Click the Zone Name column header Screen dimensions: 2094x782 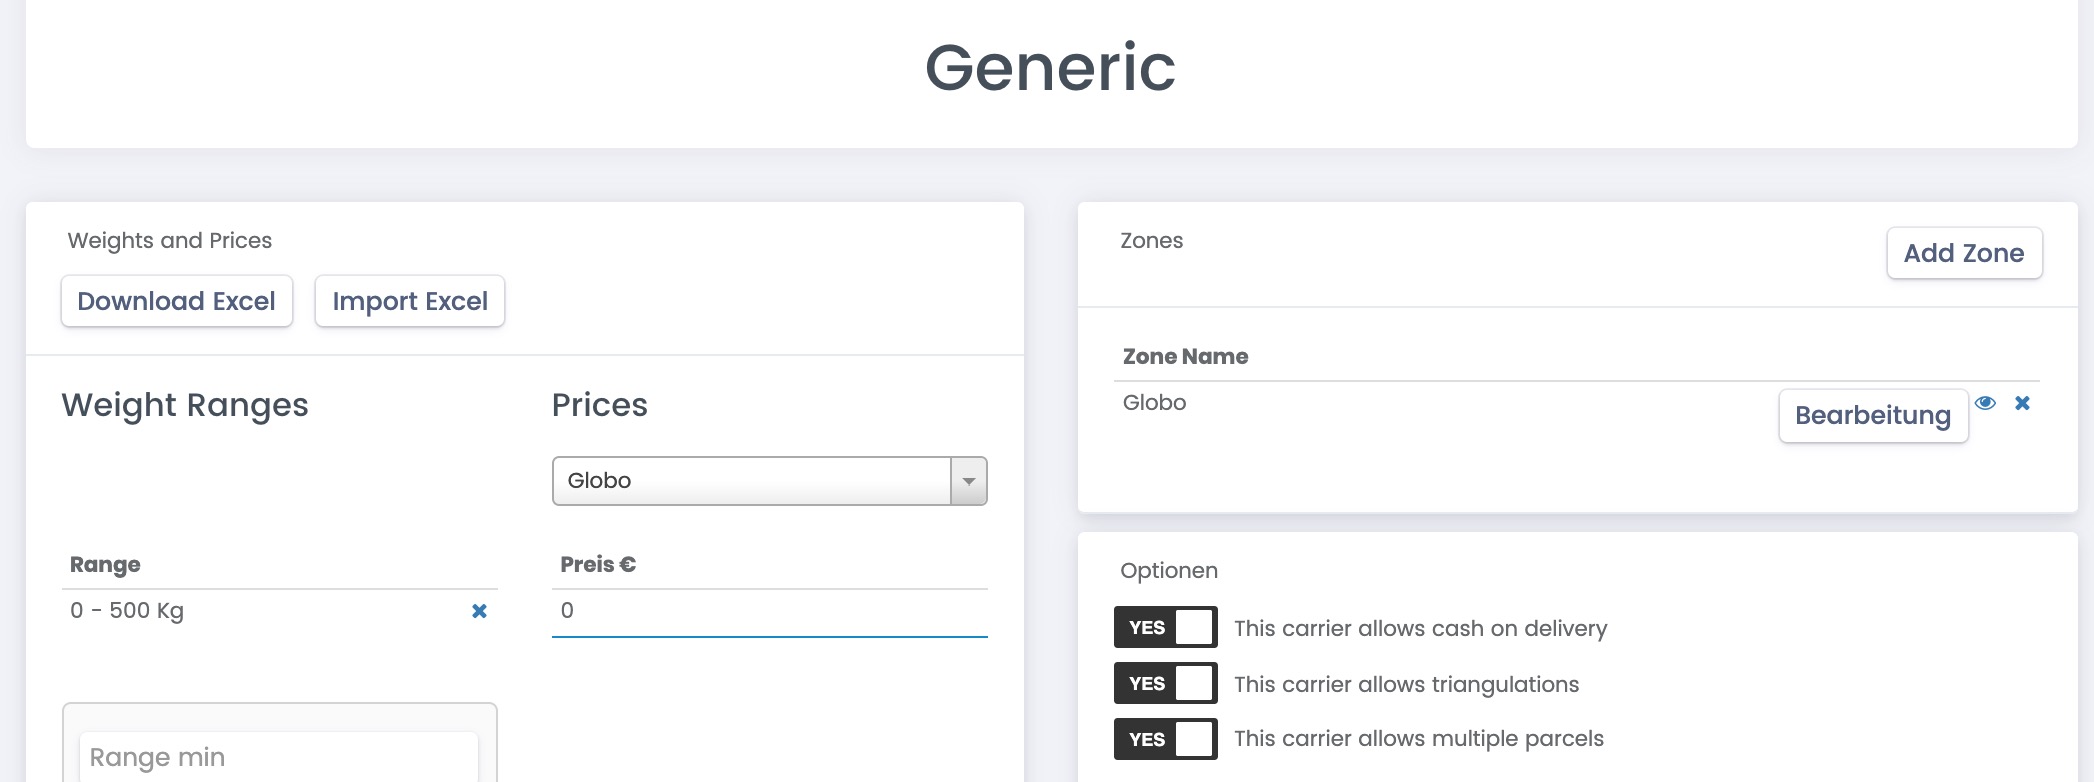coord(1185,356)
